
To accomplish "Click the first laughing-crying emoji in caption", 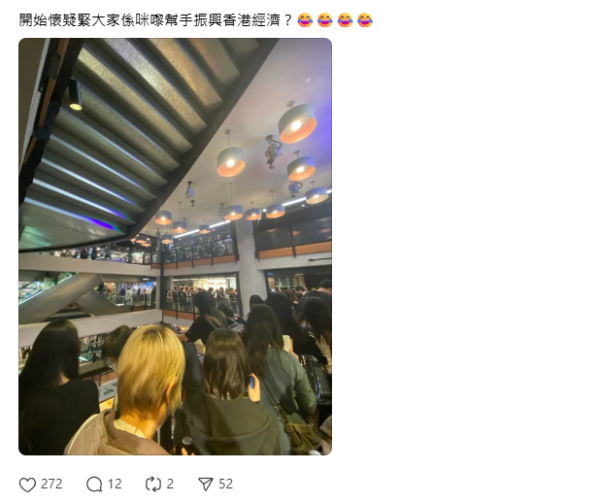I will point(305,20).
